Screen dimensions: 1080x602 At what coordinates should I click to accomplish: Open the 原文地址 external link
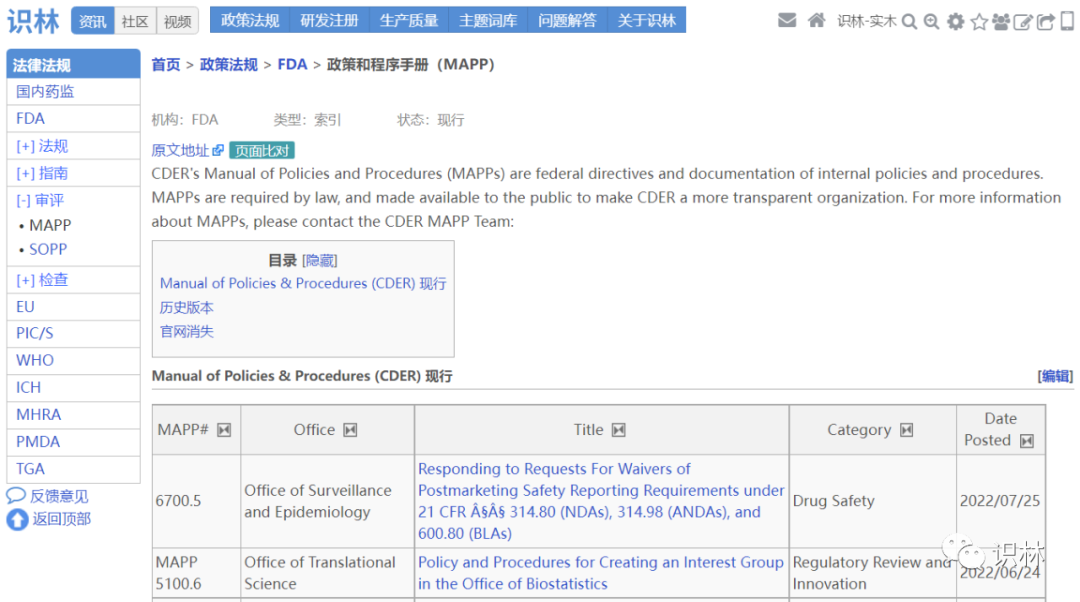(187, 150)
